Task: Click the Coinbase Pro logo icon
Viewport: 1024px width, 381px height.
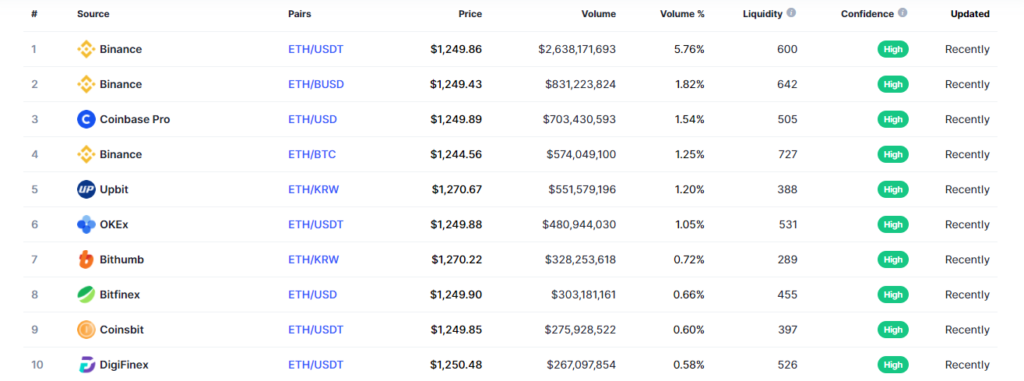Action: pos(86,120)
